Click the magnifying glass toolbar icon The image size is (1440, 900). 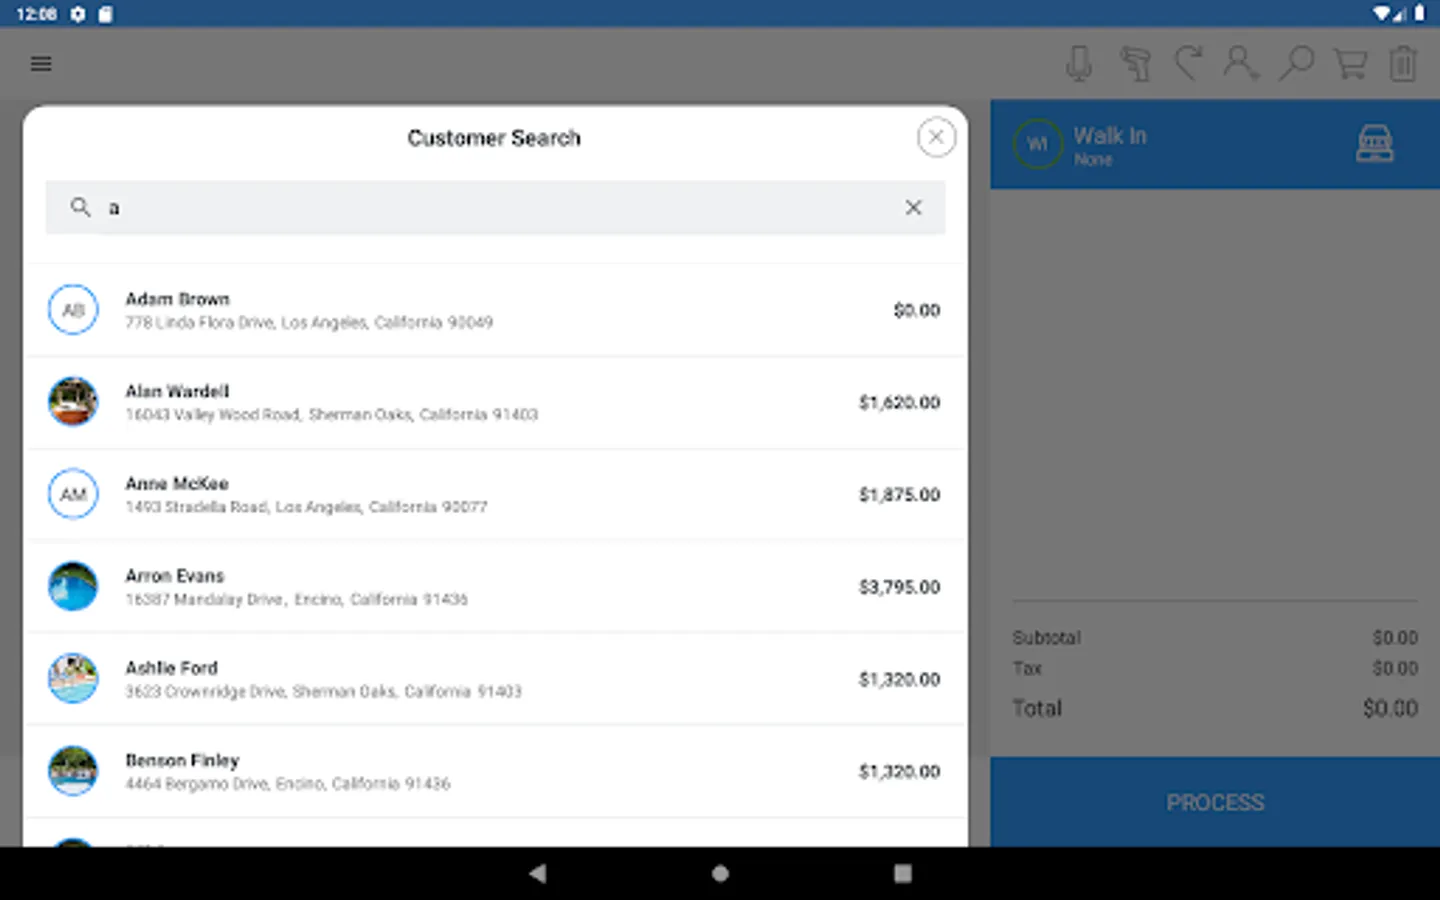(1296, 63)
